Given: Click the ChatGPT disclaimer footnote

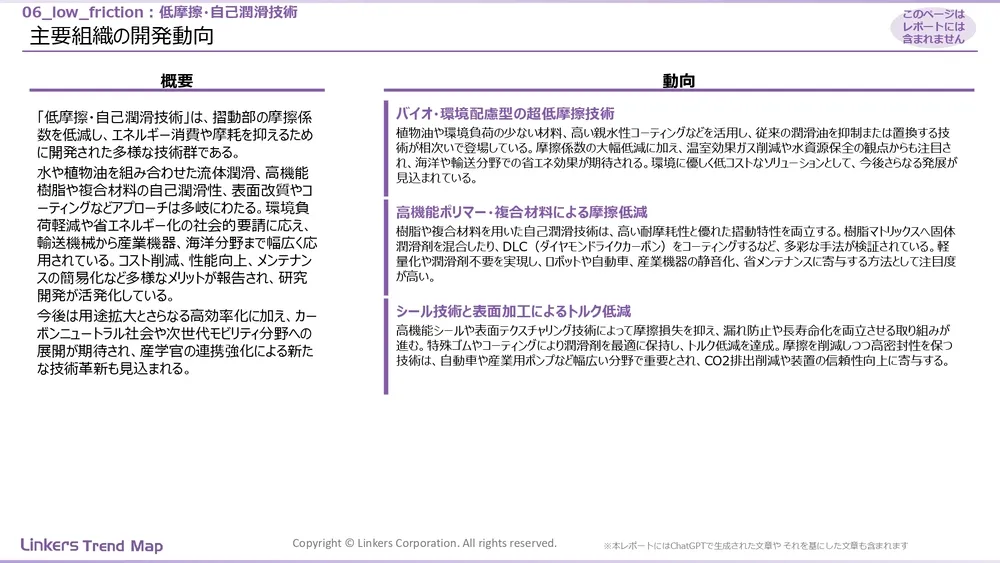Looking at the screenshot, I should pos(756,546).
